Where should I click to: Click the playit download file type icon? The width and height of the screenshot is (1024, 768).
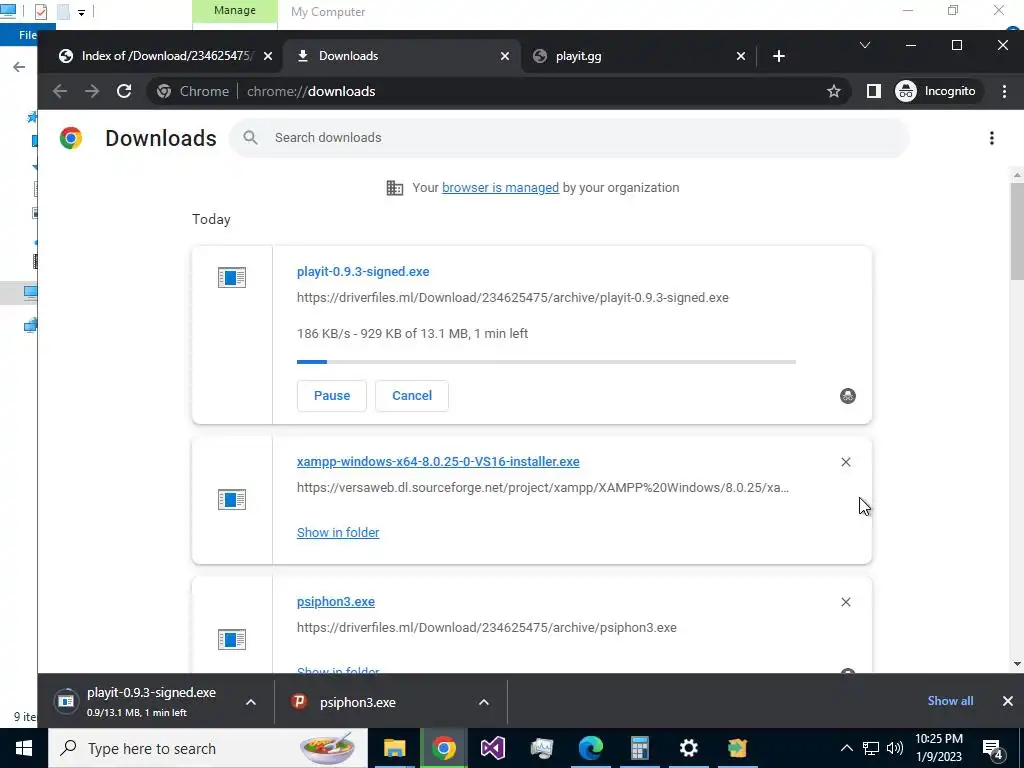coord(232,278)
